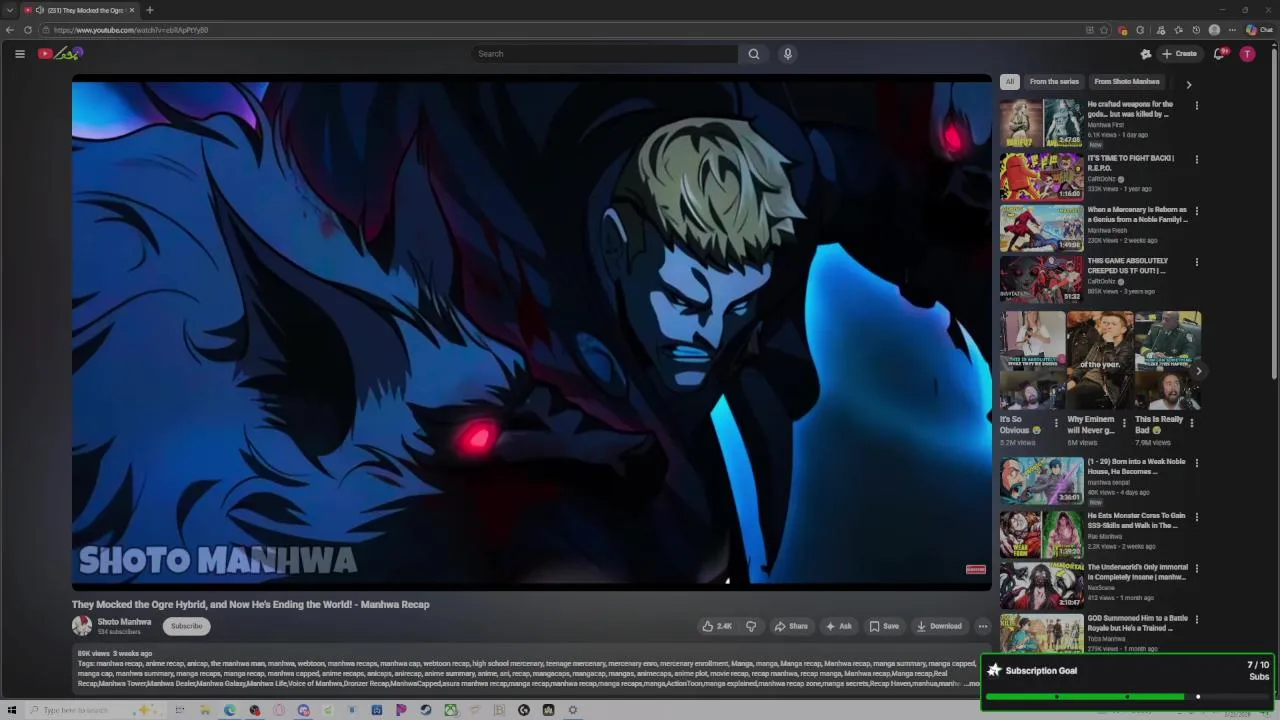Image resolution: width=1280 pixels, height=720 pixels.
Task: Go to YouTube home via logo
Action: [60, 54]
